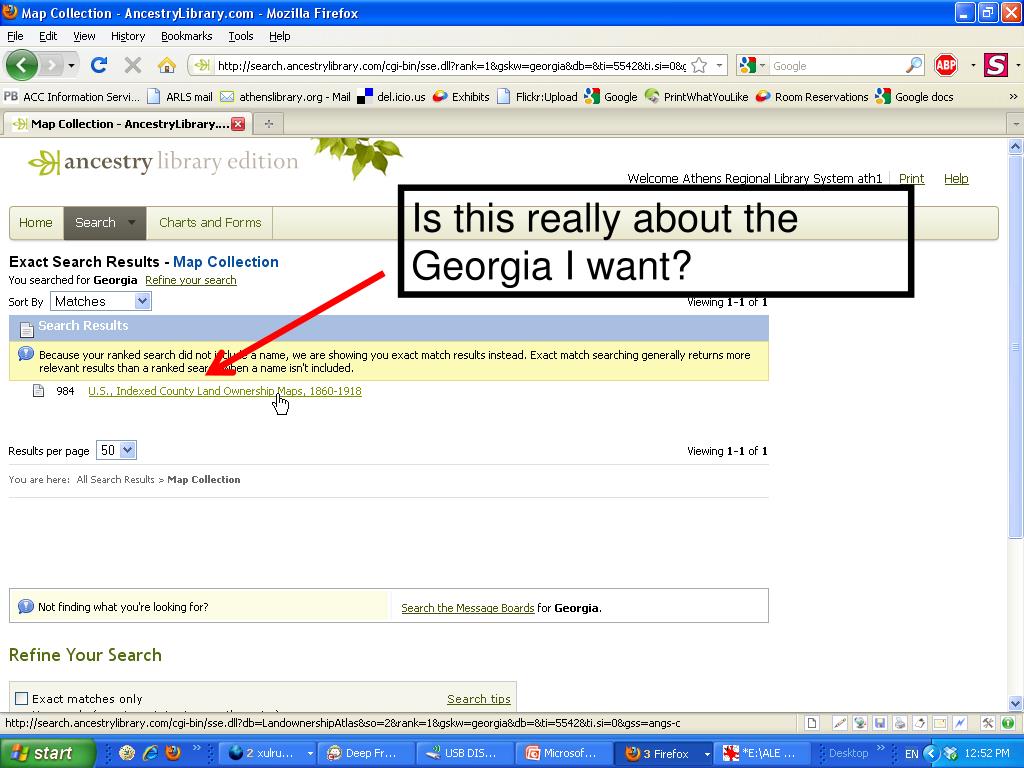Click the Help link at top right
1024x768 pixels.
956,178
